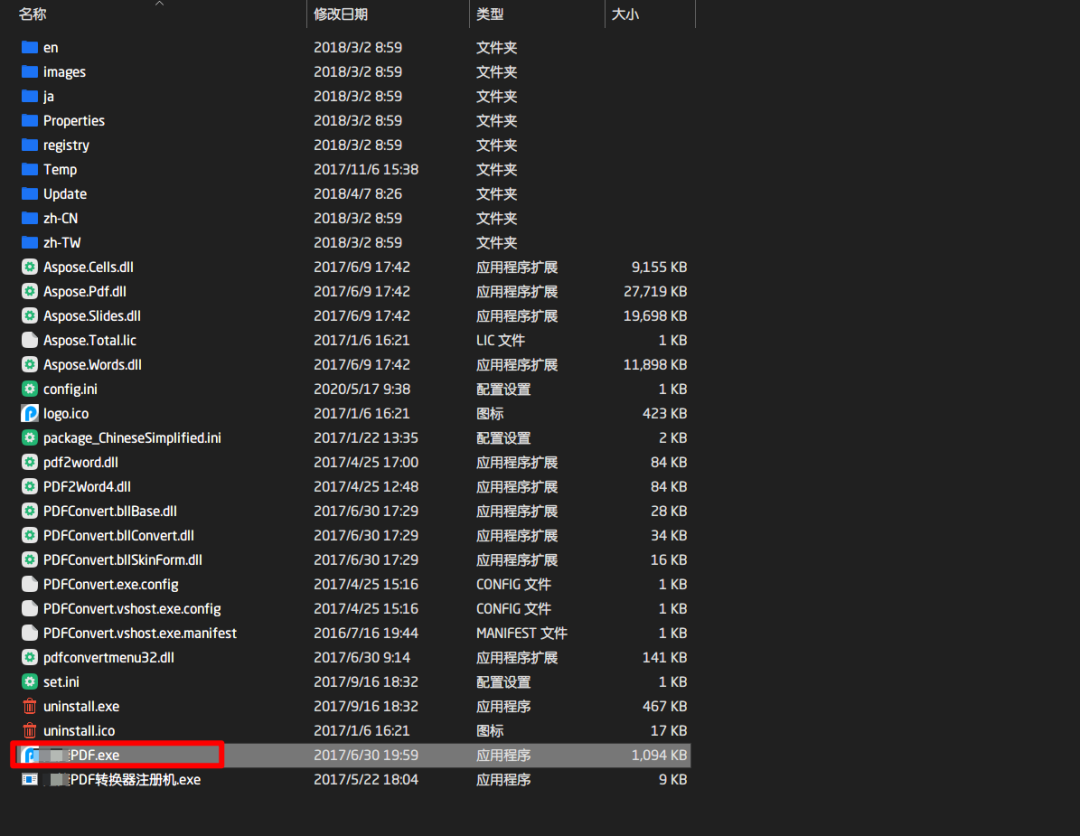Screen dimensions: 1080x836
Task: Click the Aspose.Slides.dll file icon
Action: 30,316
